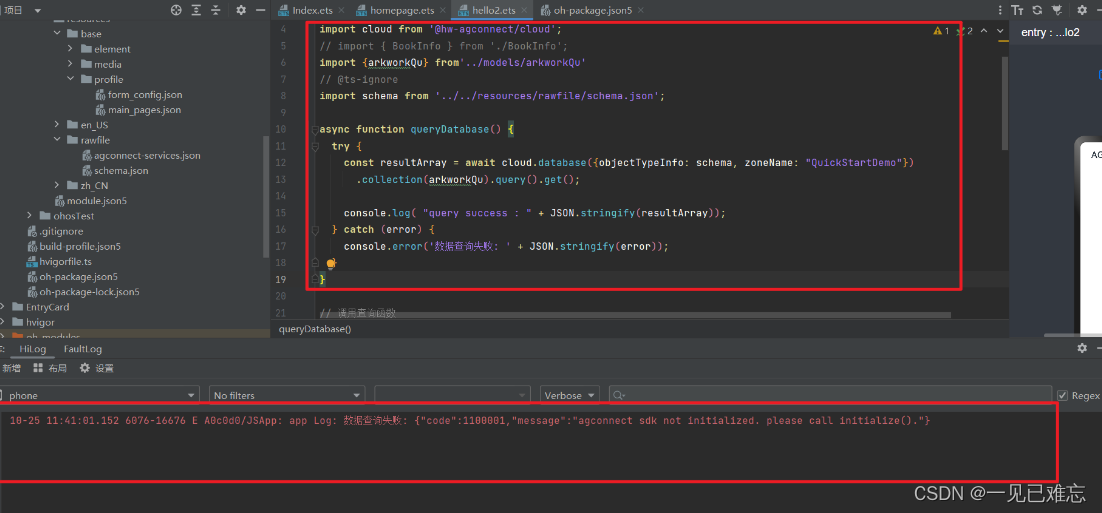Go to next highlighted error arrow

tap(998, 31)
